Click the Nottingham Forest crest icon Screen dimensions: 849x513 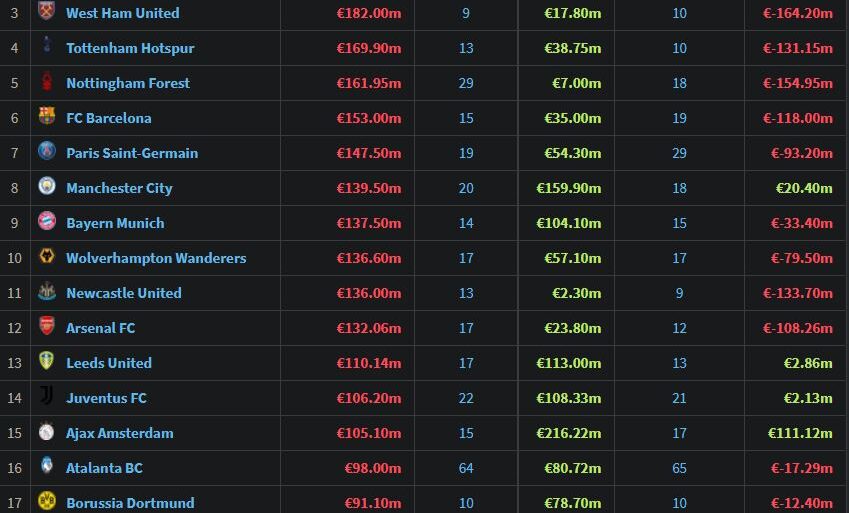click(46, 82)
